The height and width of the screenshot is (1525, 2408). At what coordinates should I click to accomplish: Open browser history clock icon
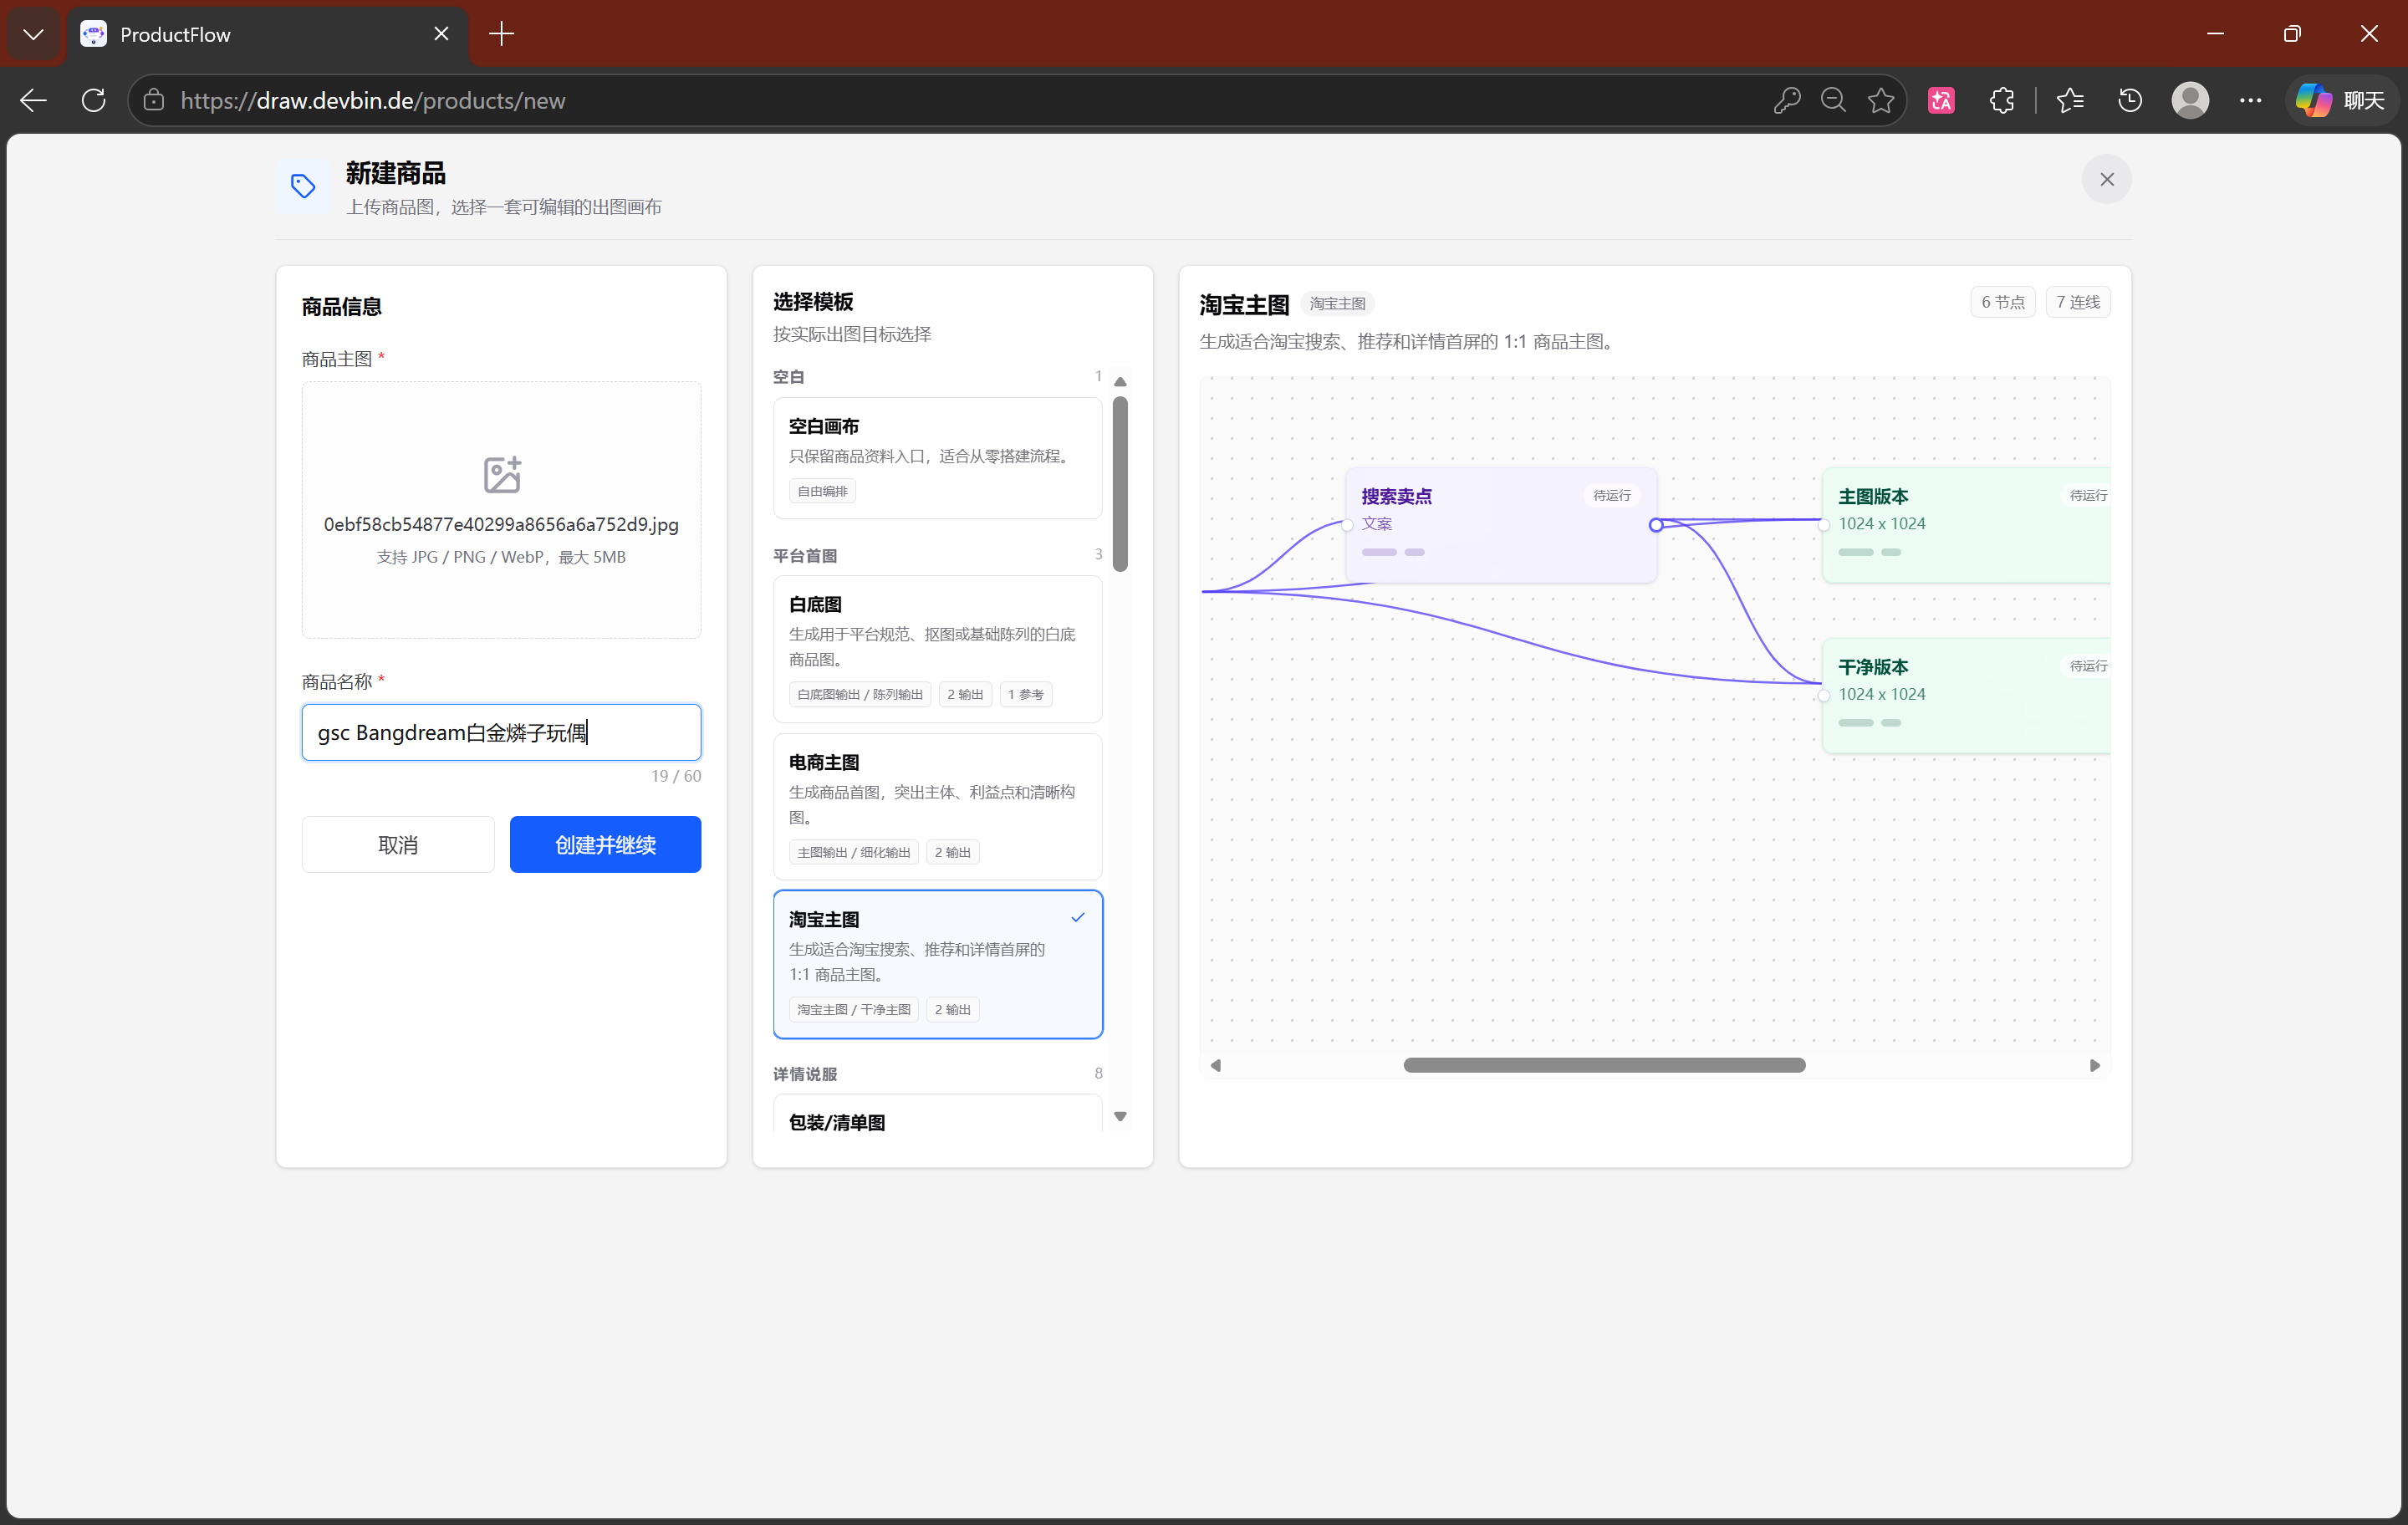point(2130,100)
